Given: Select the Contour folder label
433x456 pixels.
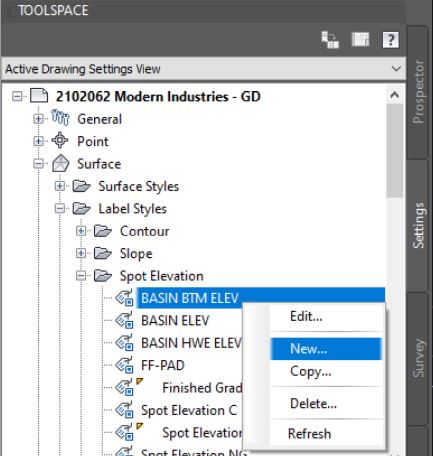Looking at the screenshot, I should (x=144, y=231).
